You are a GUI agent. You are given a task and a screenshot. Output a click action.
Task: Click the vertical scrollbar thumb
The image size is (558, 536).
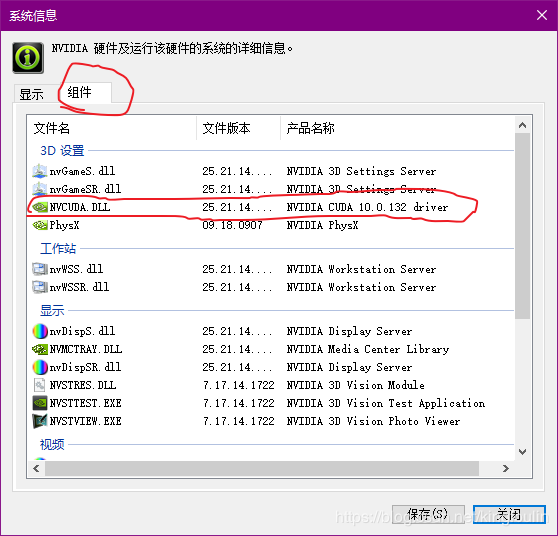[x=522, y=226]
